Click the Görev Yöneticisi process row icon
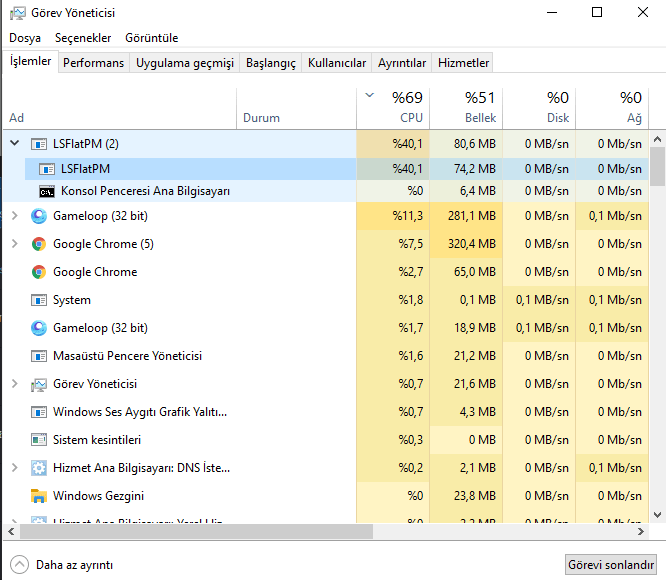 [x=39, y=384]
